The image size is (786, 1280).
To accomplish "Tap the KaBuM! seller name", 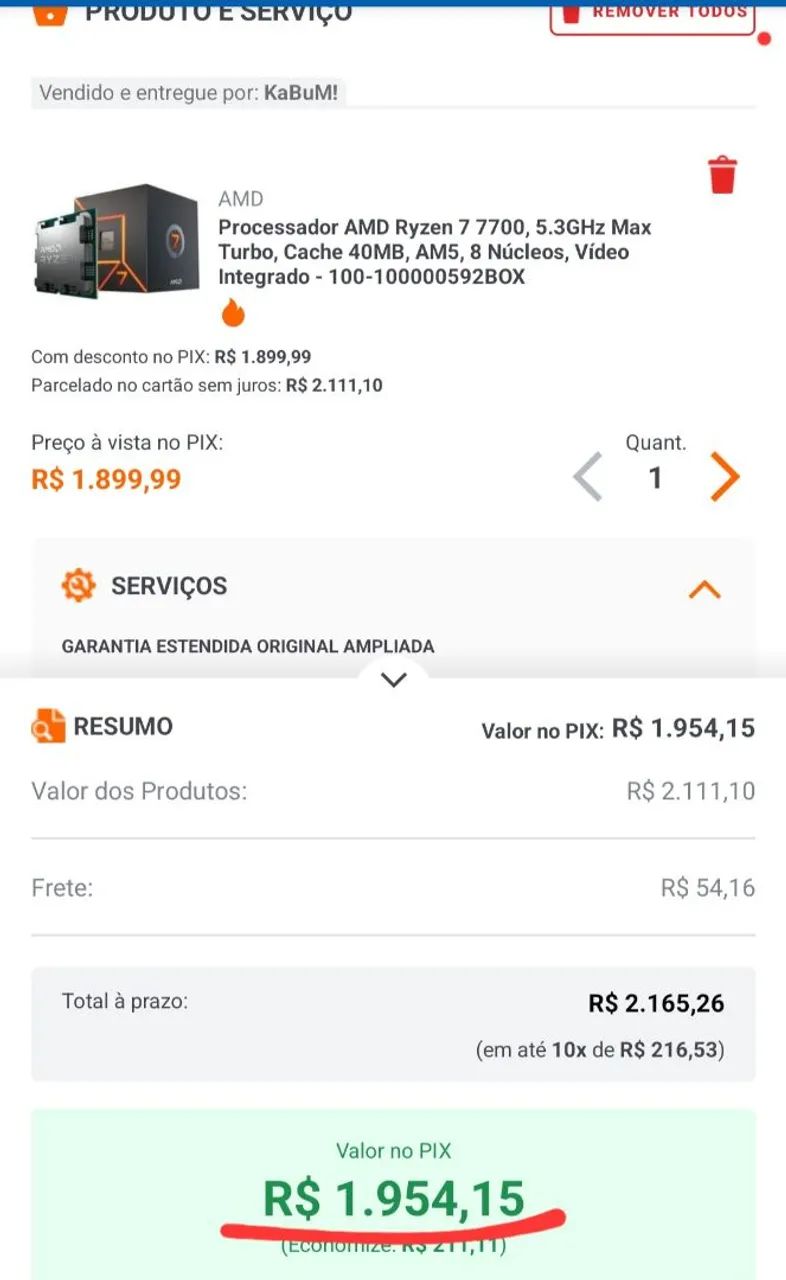I will 300,94.
